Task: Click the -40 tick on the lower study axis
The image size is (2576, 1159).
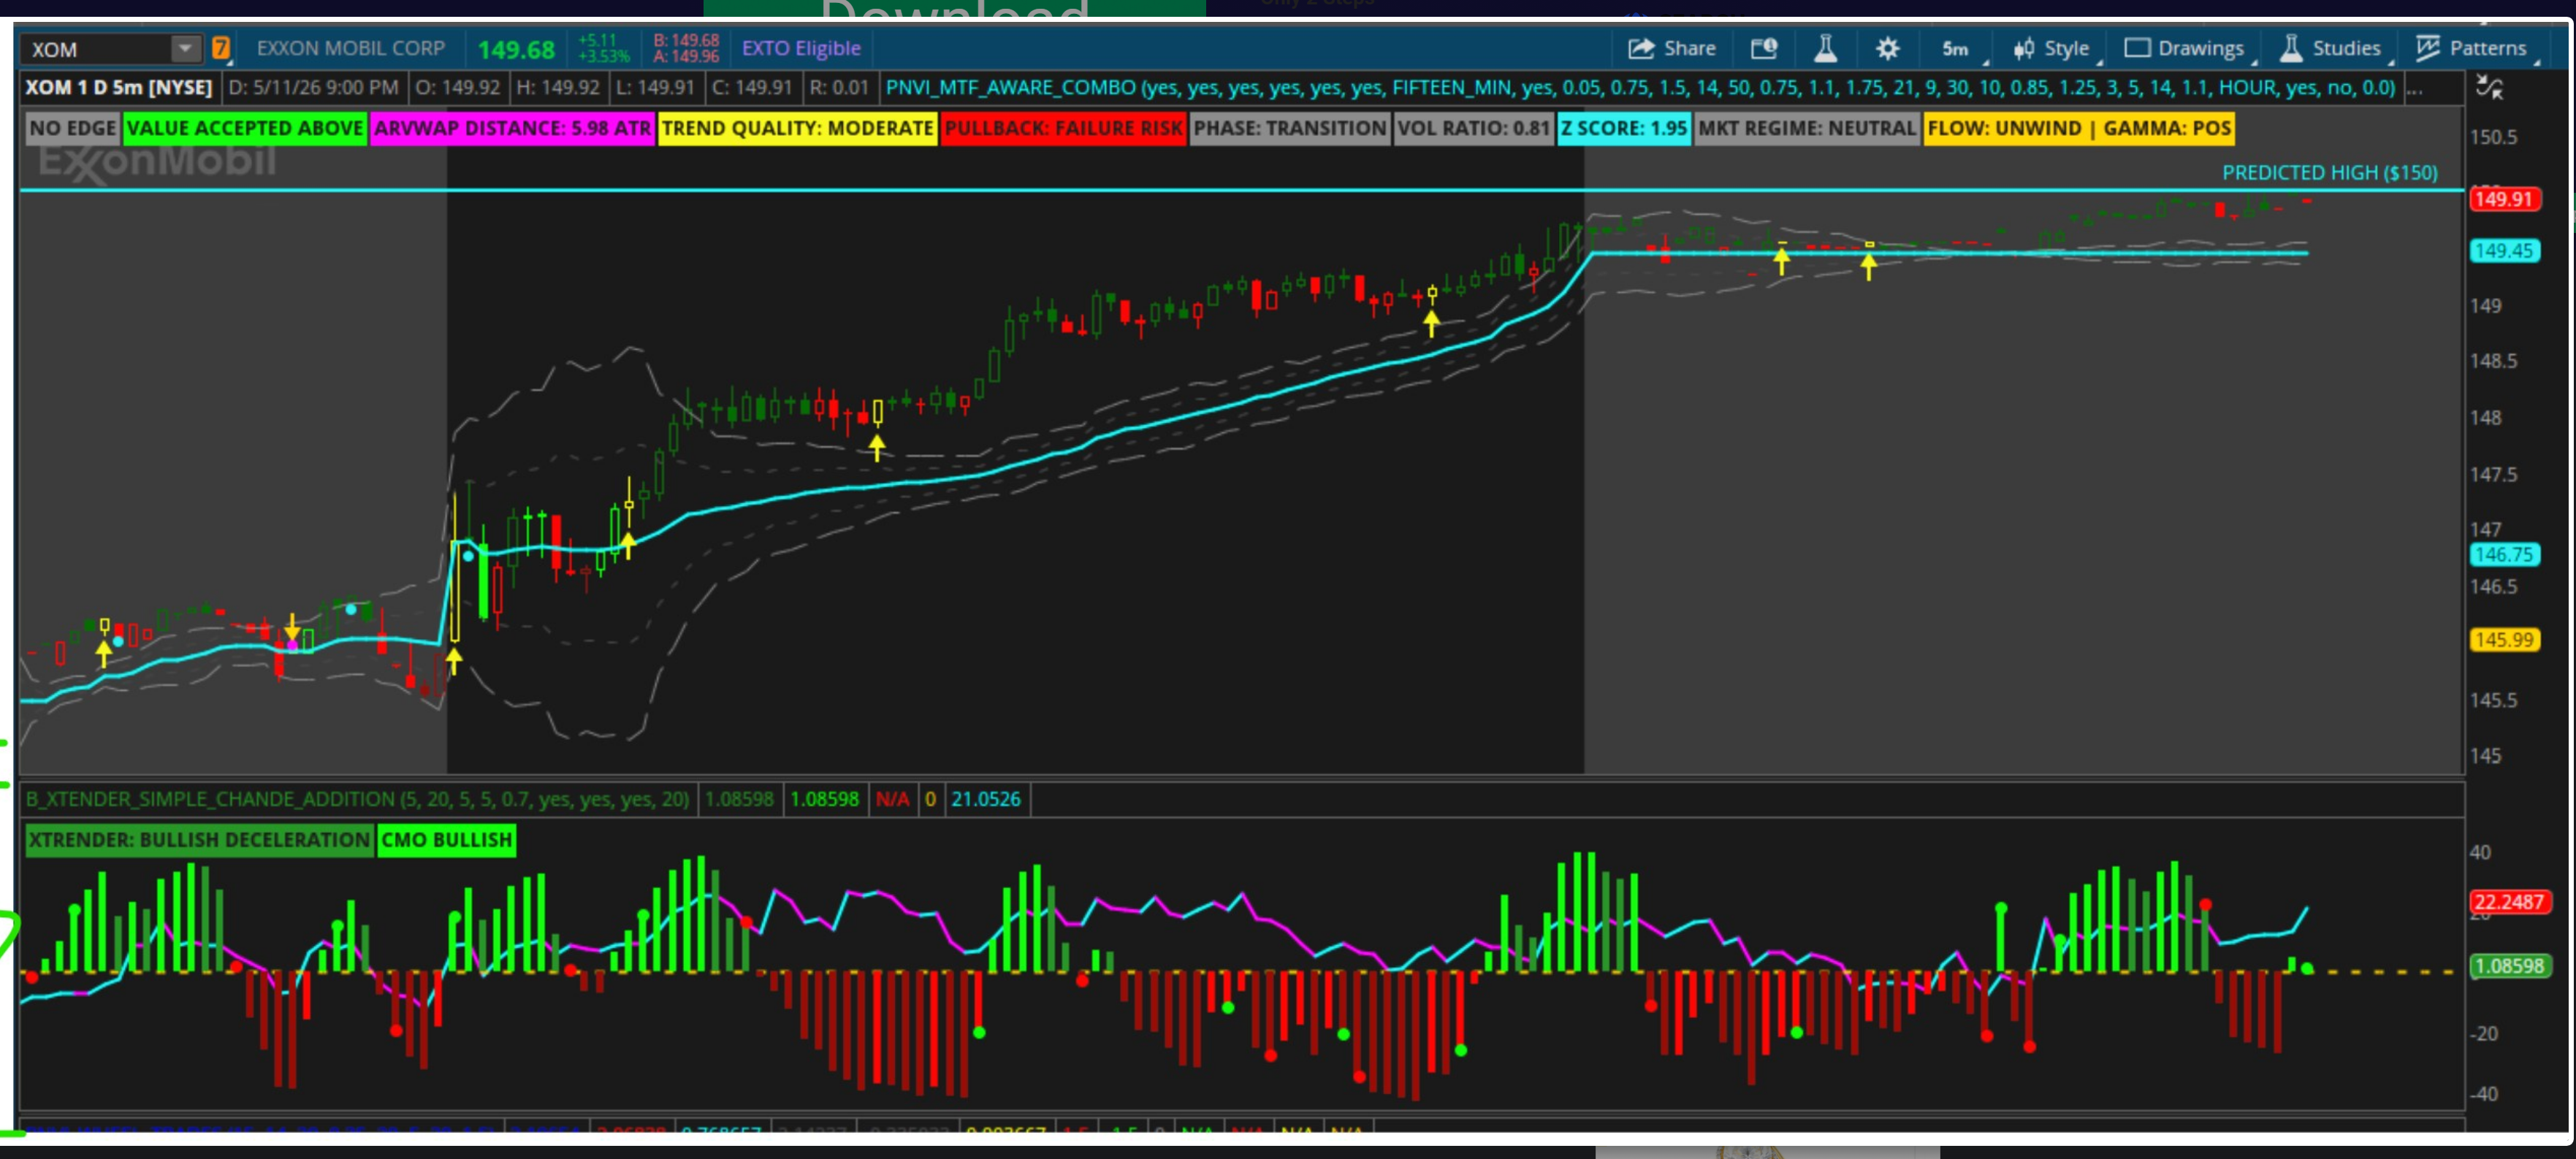Action: pos(2484,1094)
